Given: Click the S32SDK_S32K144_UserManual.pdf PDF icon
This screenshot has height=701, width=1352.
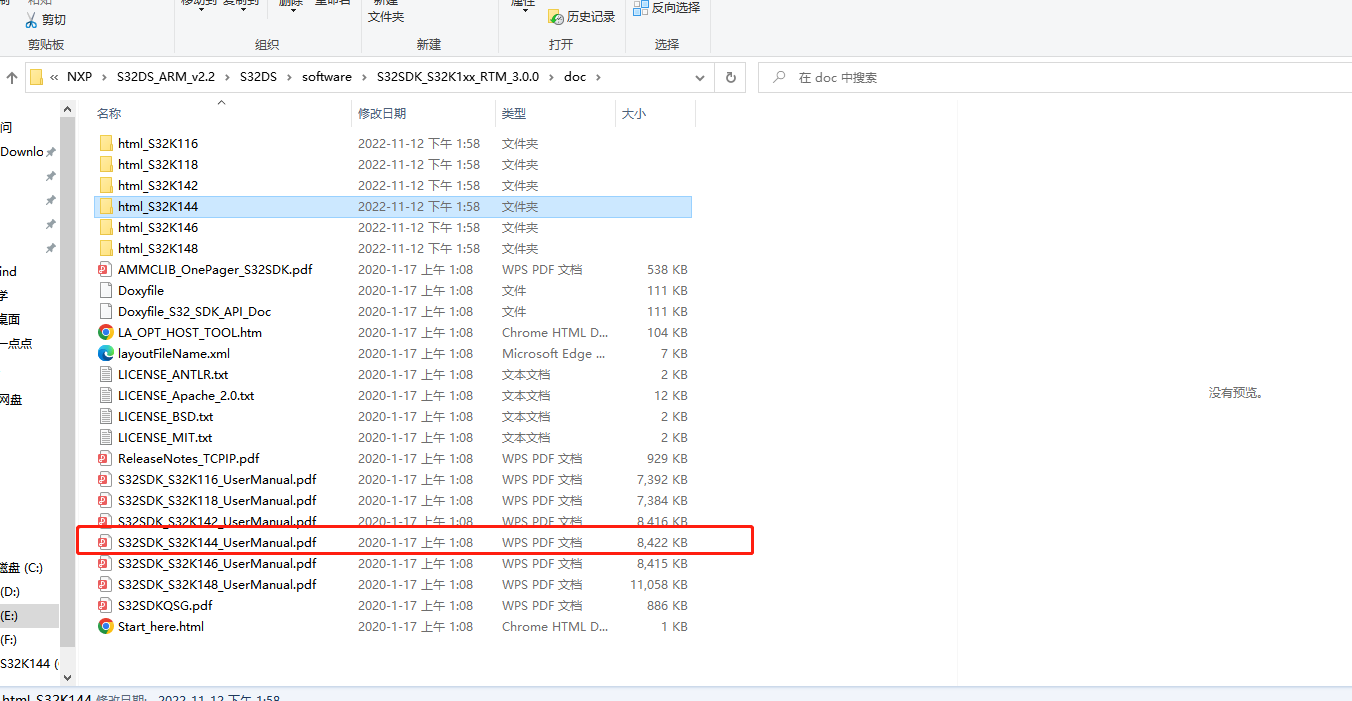Looking at the screenshot, I should click(x=106, y=542).
